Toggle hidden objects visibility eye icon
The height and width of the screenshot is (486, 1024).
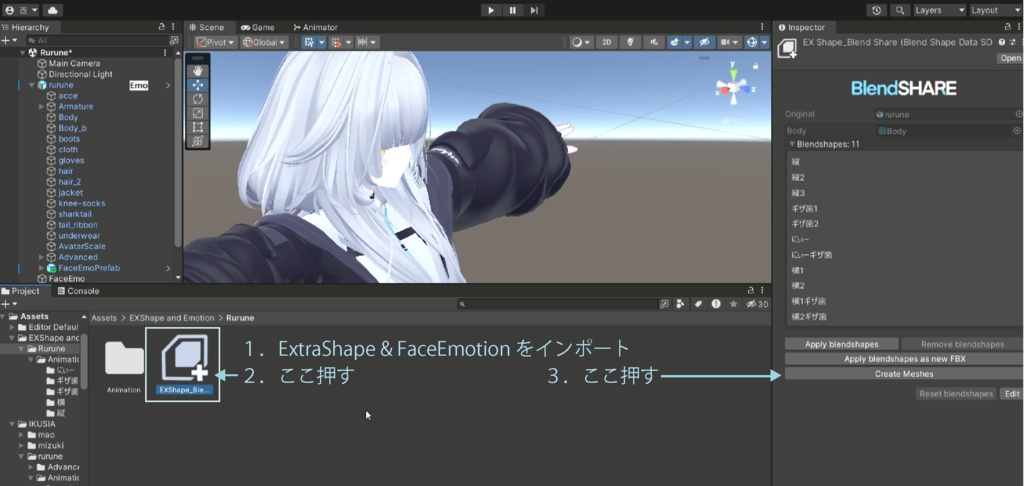pos(704,42)
